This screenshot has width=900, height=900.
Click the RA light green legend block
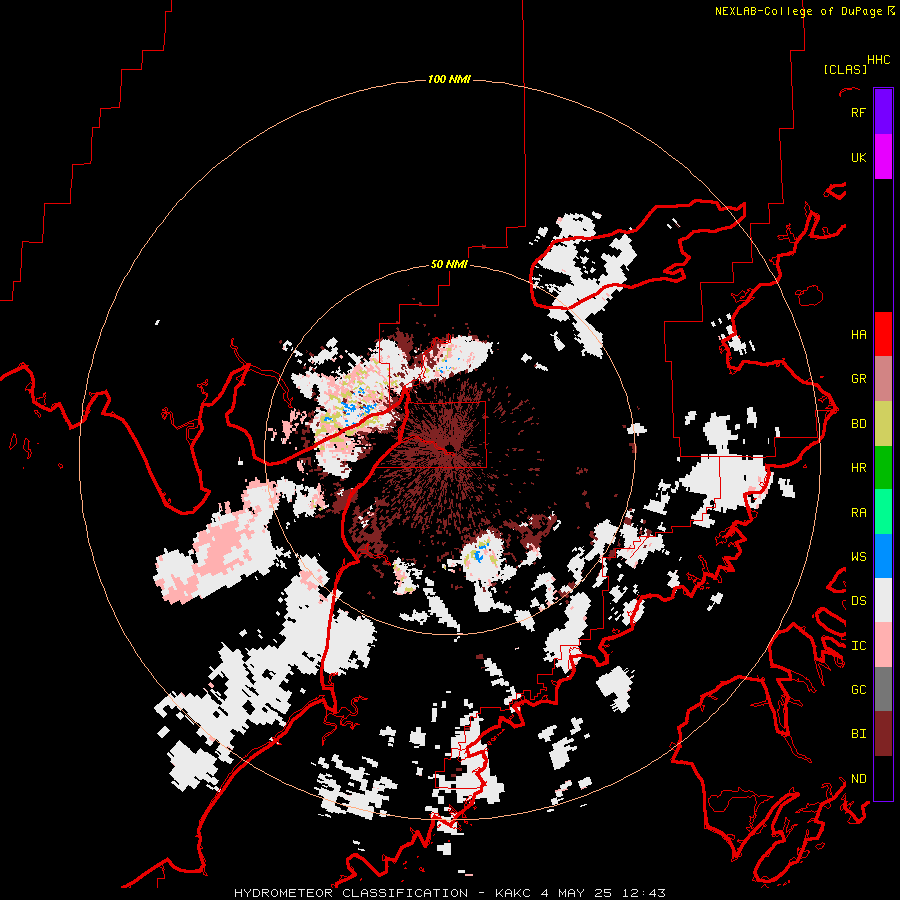click(x=883, y=512)
